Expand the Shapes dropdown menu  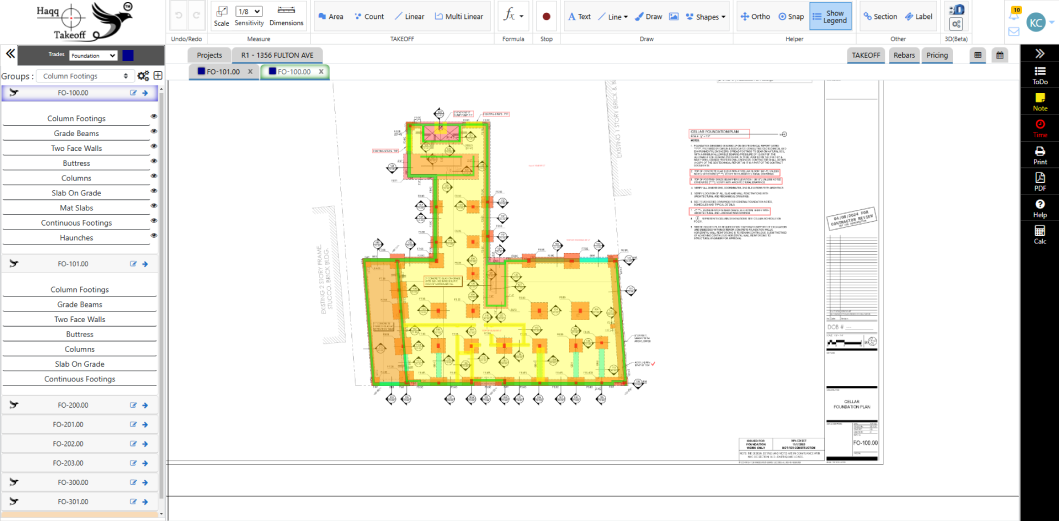(x=707, y=17)
